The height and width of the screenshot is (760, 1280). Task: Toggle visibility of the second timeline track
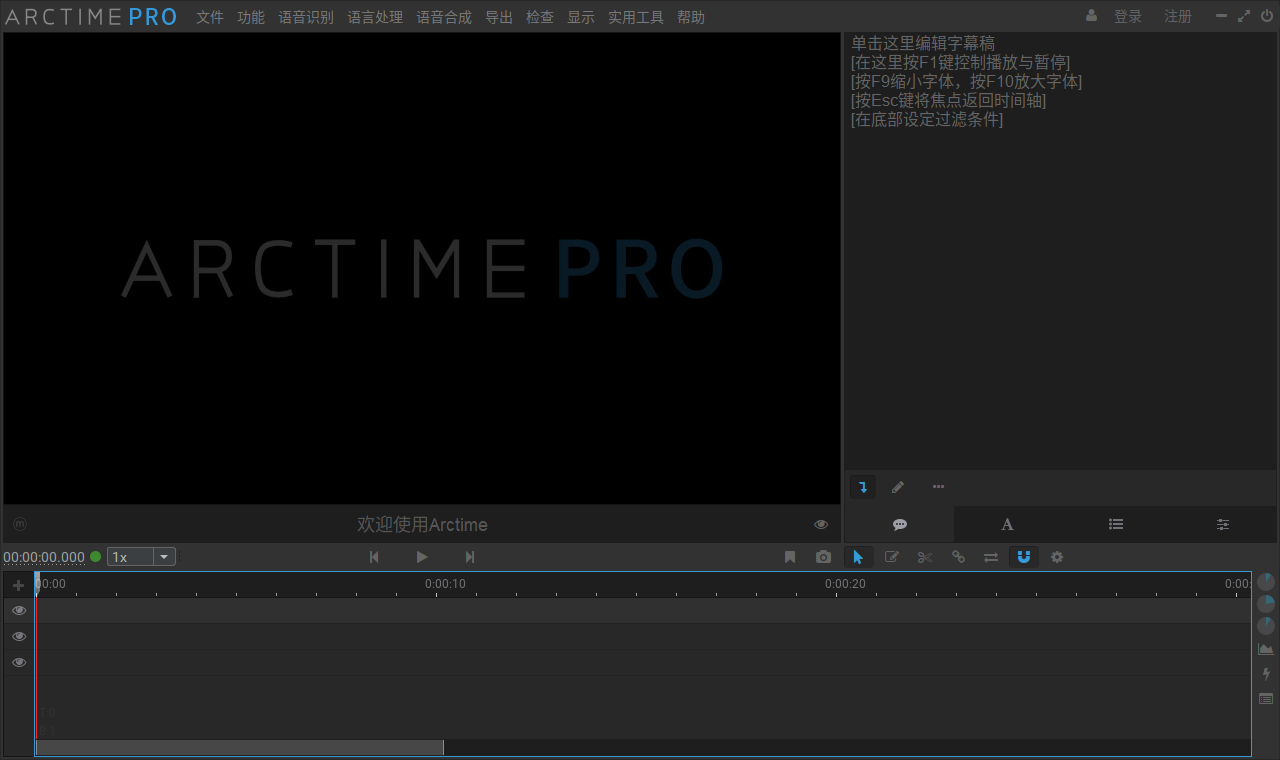click(x=19, y=636)
